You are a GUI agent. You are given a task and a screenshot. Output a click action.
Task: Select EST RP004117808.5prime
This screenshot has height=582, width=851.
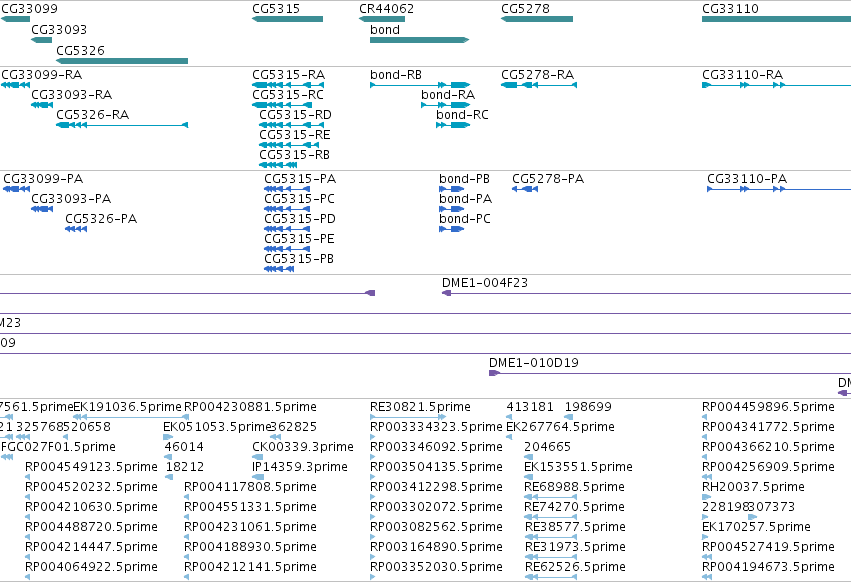click(x=250, y=487)
